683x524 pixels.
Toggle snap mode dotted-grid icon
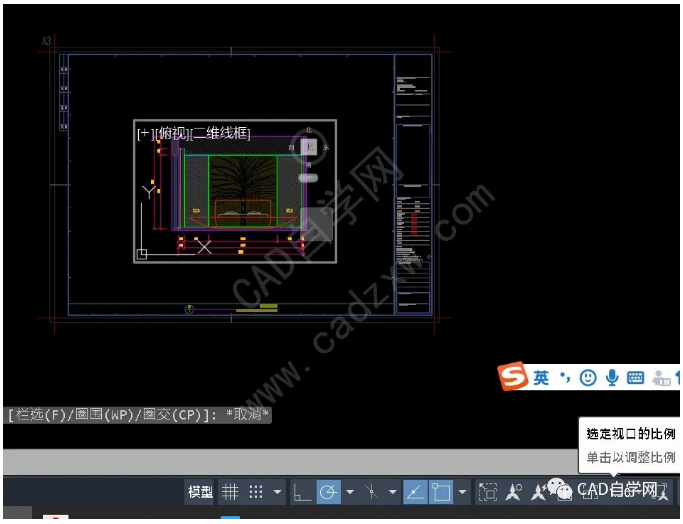click(x=256, y=492)
